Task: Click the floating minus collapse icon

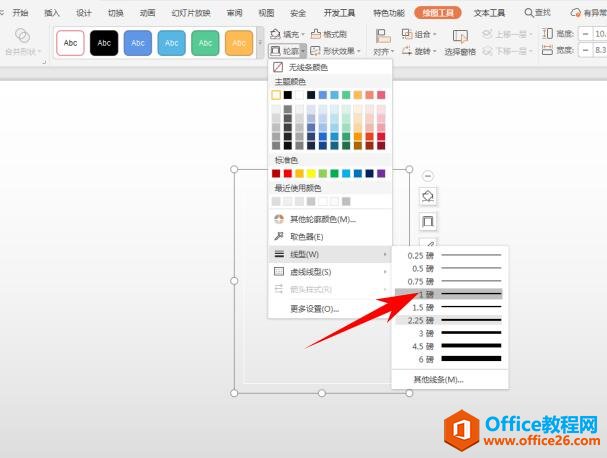Action: click(x=428, y=176)
